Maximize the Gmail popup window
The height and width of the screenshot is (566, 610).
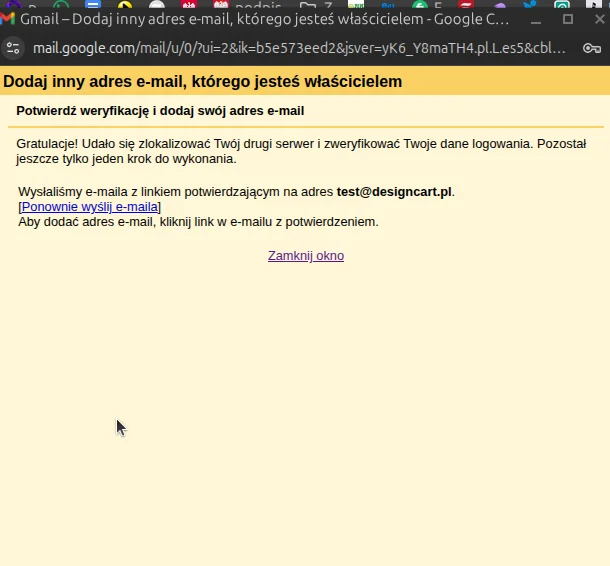click(568, 19)
